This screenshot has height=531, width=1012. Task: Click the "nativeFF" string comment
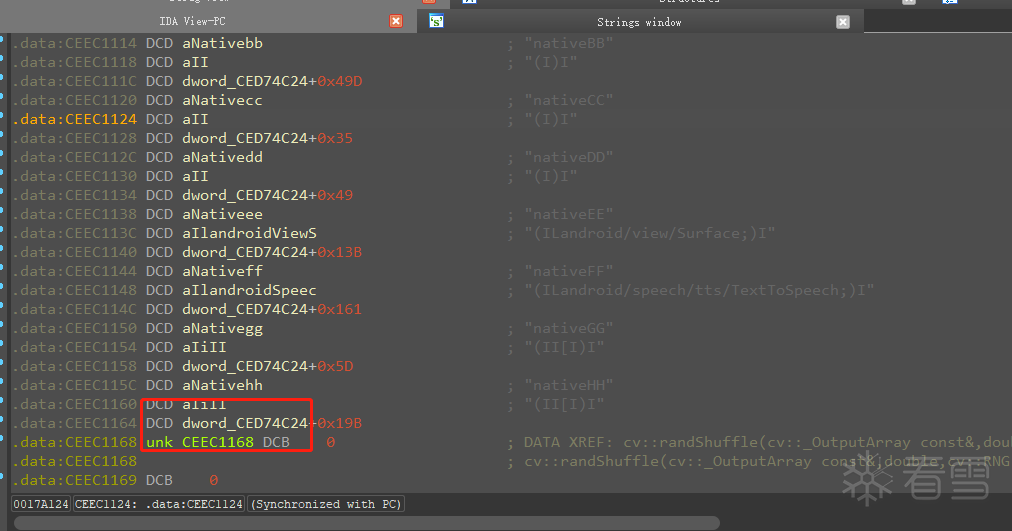coord(569,271)
